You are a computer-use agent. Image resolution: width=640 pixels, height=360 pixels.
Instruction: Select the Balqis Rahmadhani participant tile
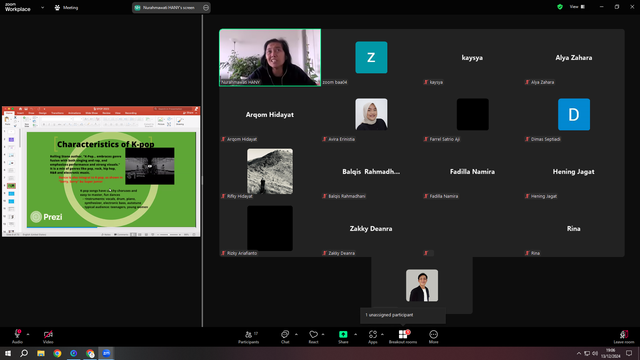(x=371, y=171)
